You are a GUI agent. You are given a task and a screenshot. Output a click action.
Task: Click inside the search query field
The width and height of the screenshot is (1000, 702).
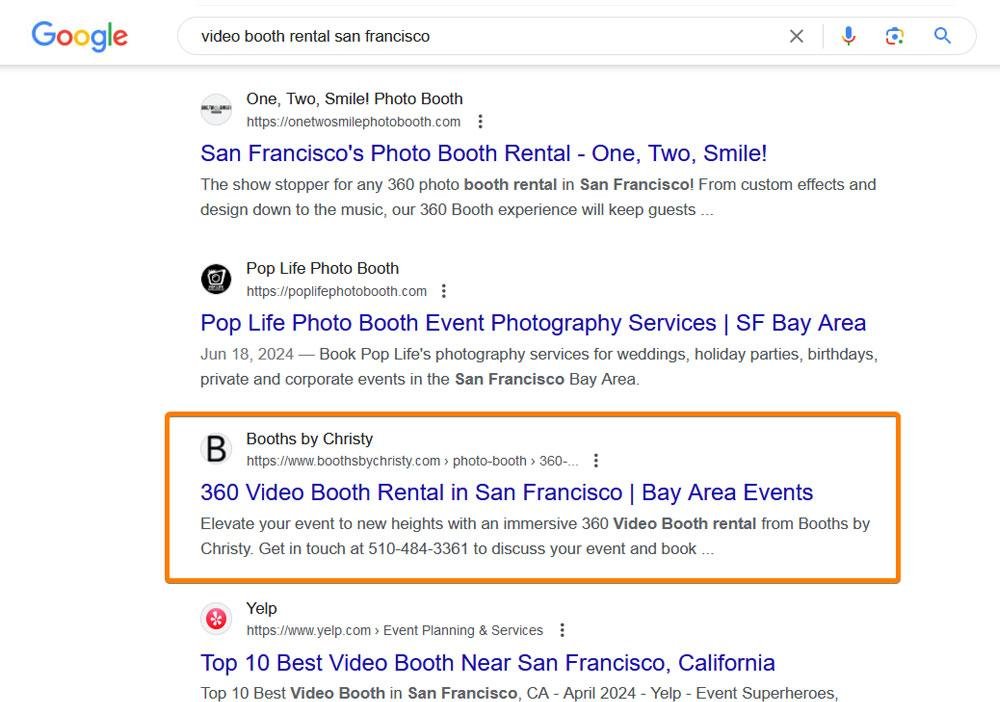click(x=480, y=36)
